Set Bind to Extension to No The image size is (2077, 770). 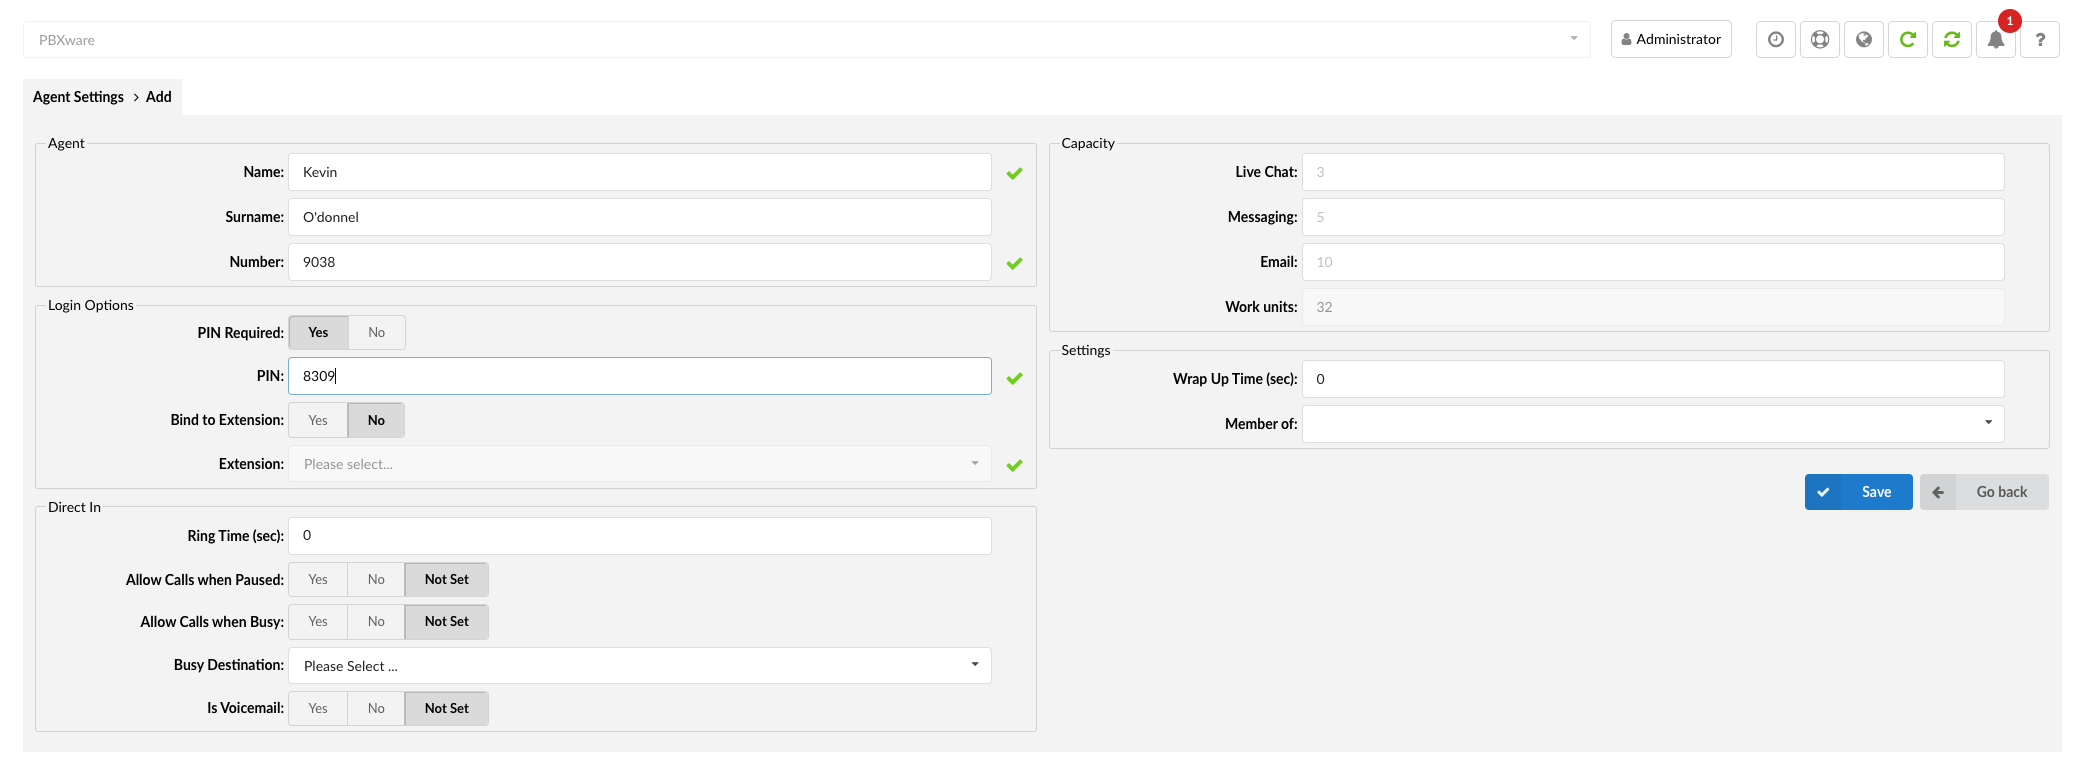point(376,420)
